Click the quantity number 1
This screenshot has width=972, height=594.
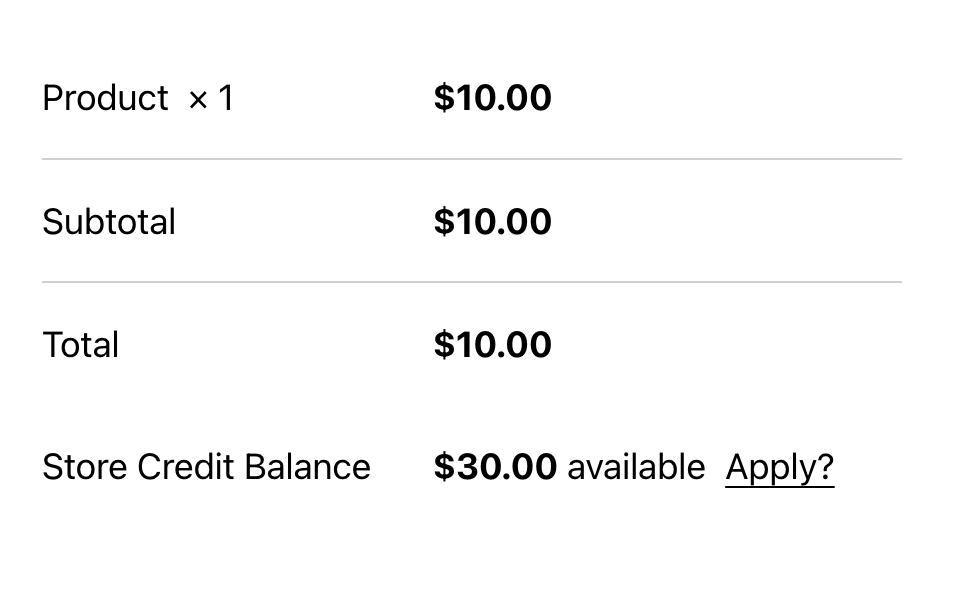click(x=226, y=98)
